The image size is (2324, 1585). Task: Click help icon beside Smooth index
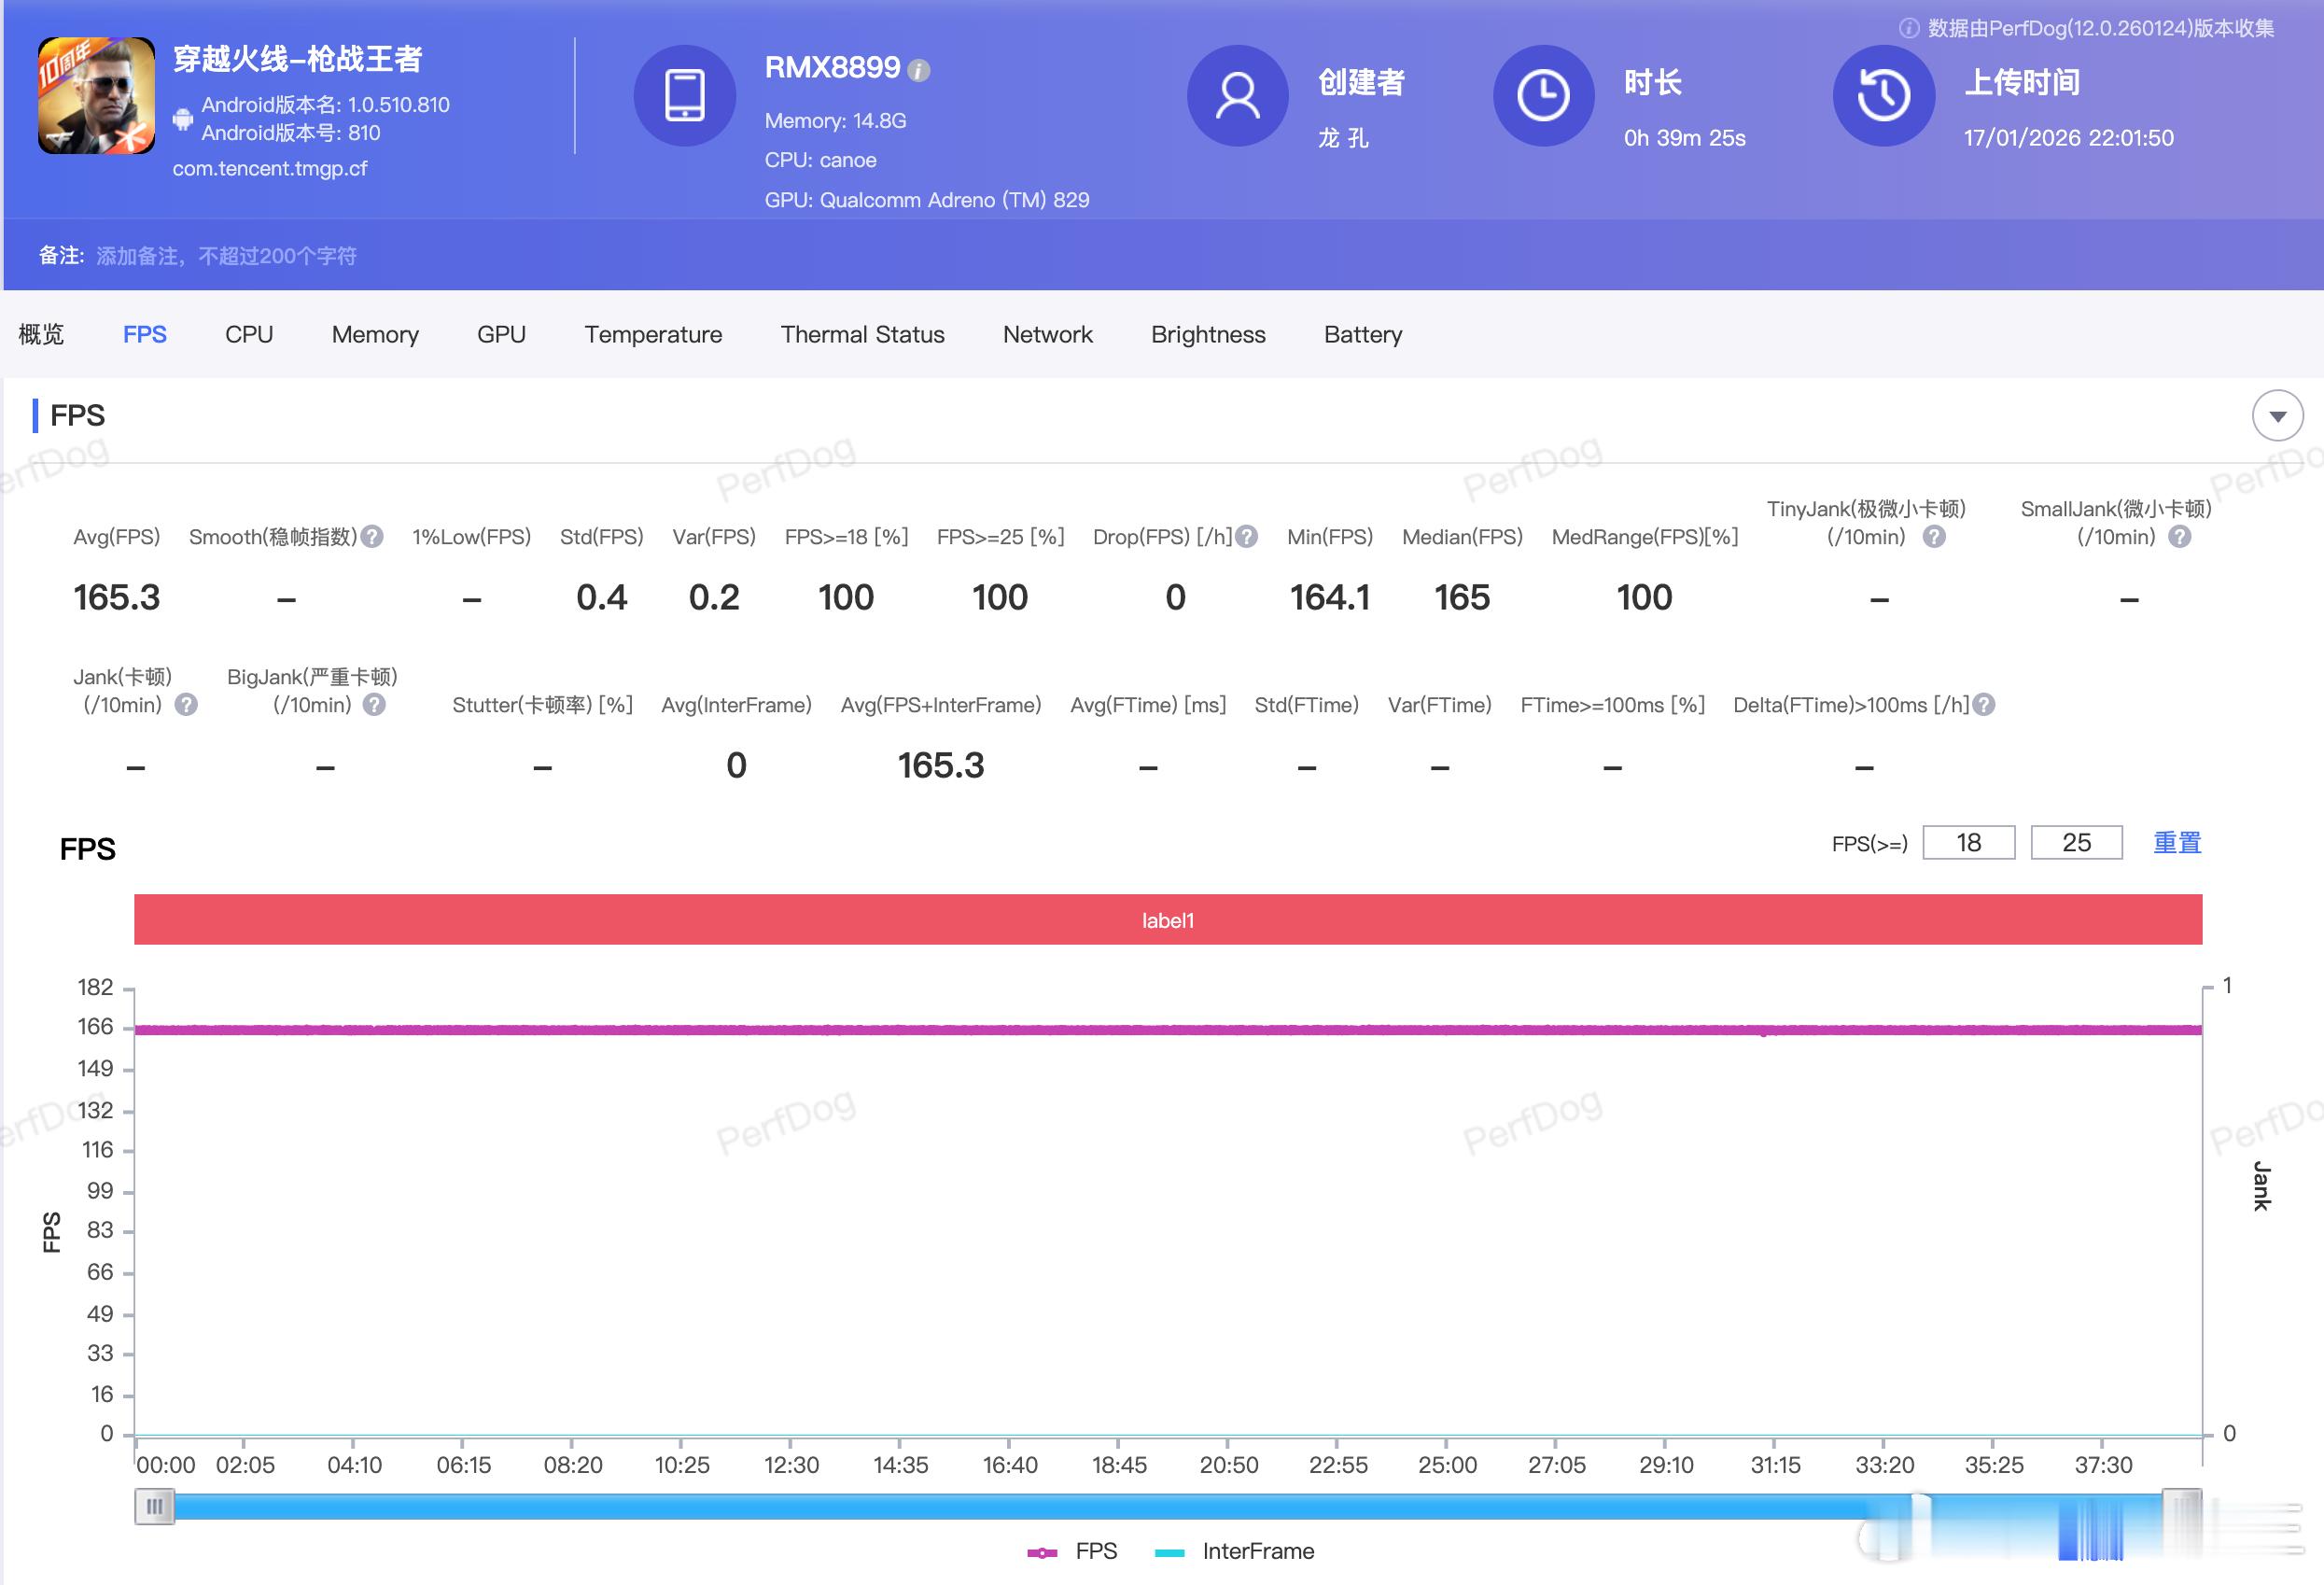click(372, 537)
